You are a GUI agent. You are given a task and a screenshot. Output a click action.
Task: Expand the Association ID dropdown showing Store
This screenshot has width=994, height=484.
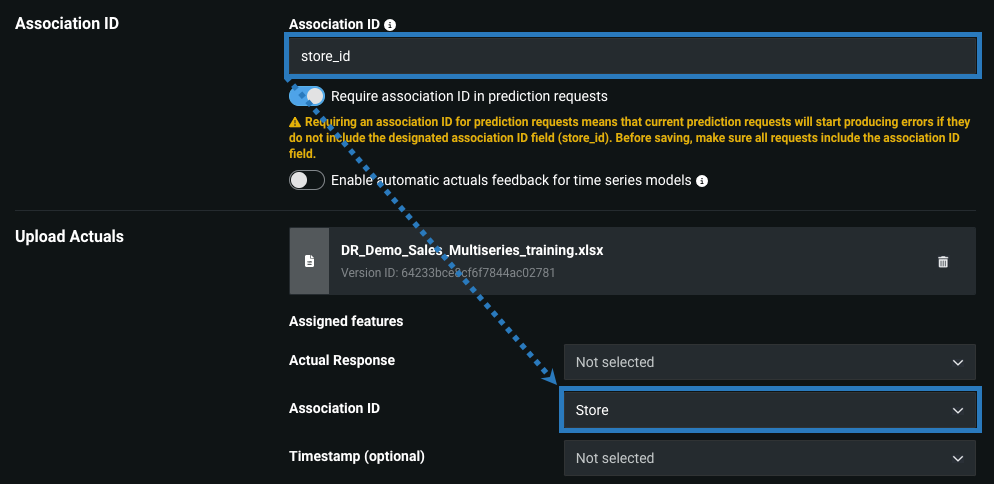768,410
